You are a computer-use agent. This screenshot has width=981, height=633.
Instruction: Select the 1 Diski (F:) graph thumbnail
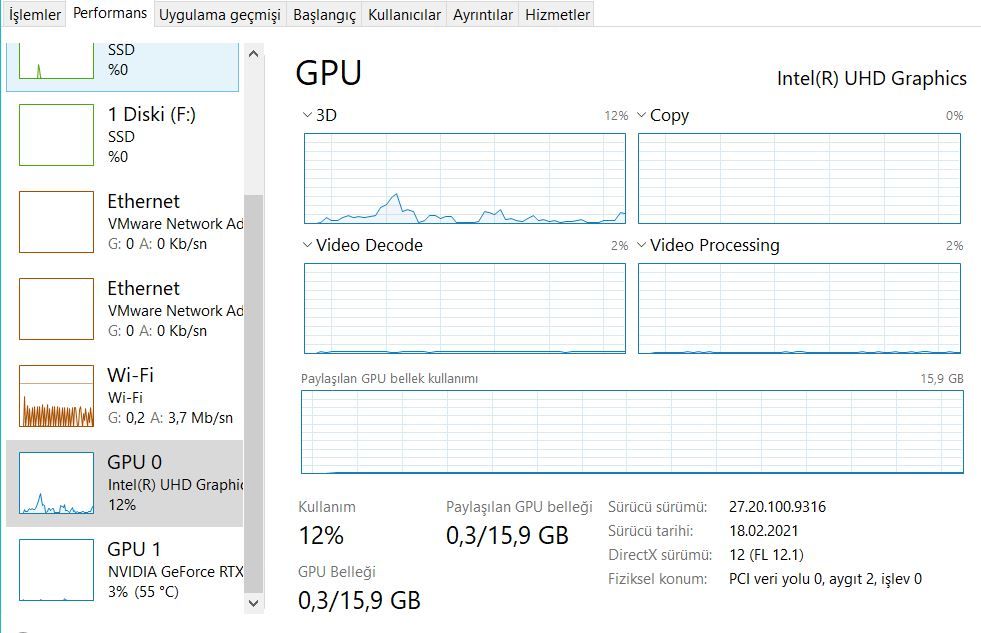click(x=56, y=135)
